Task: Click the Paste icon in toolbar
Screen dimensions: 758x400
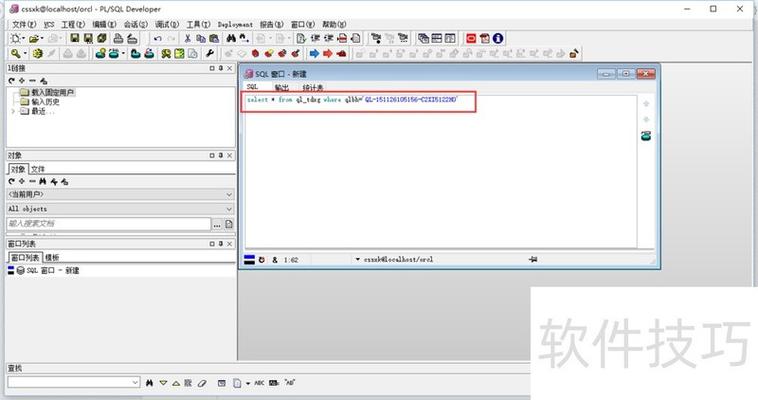Action: [214, 38]
